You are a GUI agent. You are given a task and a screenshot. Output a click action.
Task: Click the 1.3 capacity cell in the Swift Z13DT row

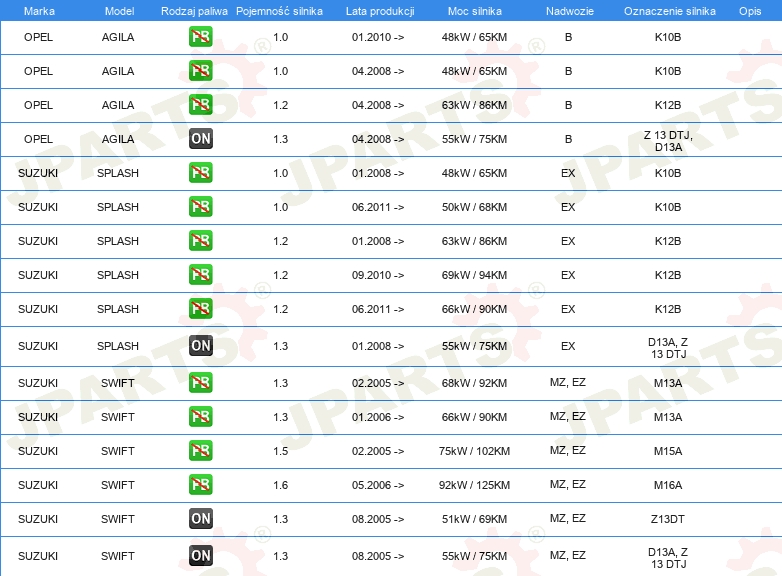pos(281,519)
